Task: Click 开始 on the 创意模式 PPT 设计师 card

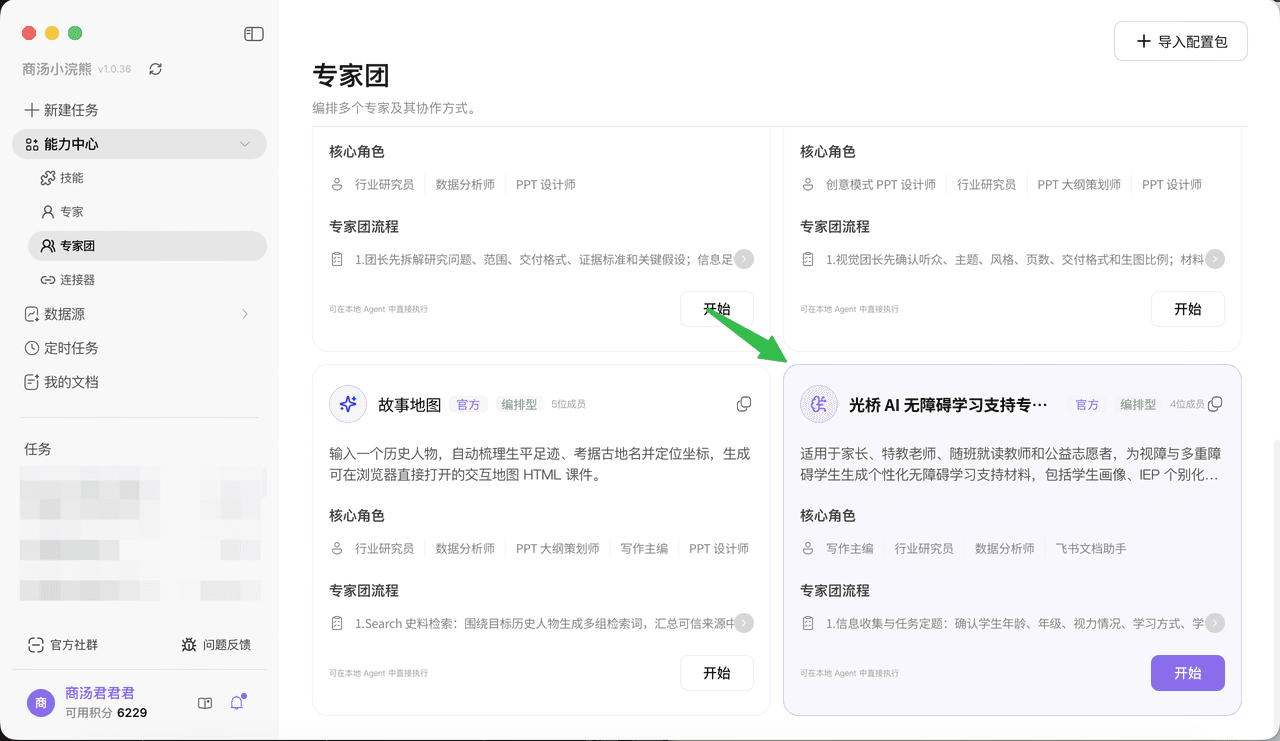Action: (1188, 309)
